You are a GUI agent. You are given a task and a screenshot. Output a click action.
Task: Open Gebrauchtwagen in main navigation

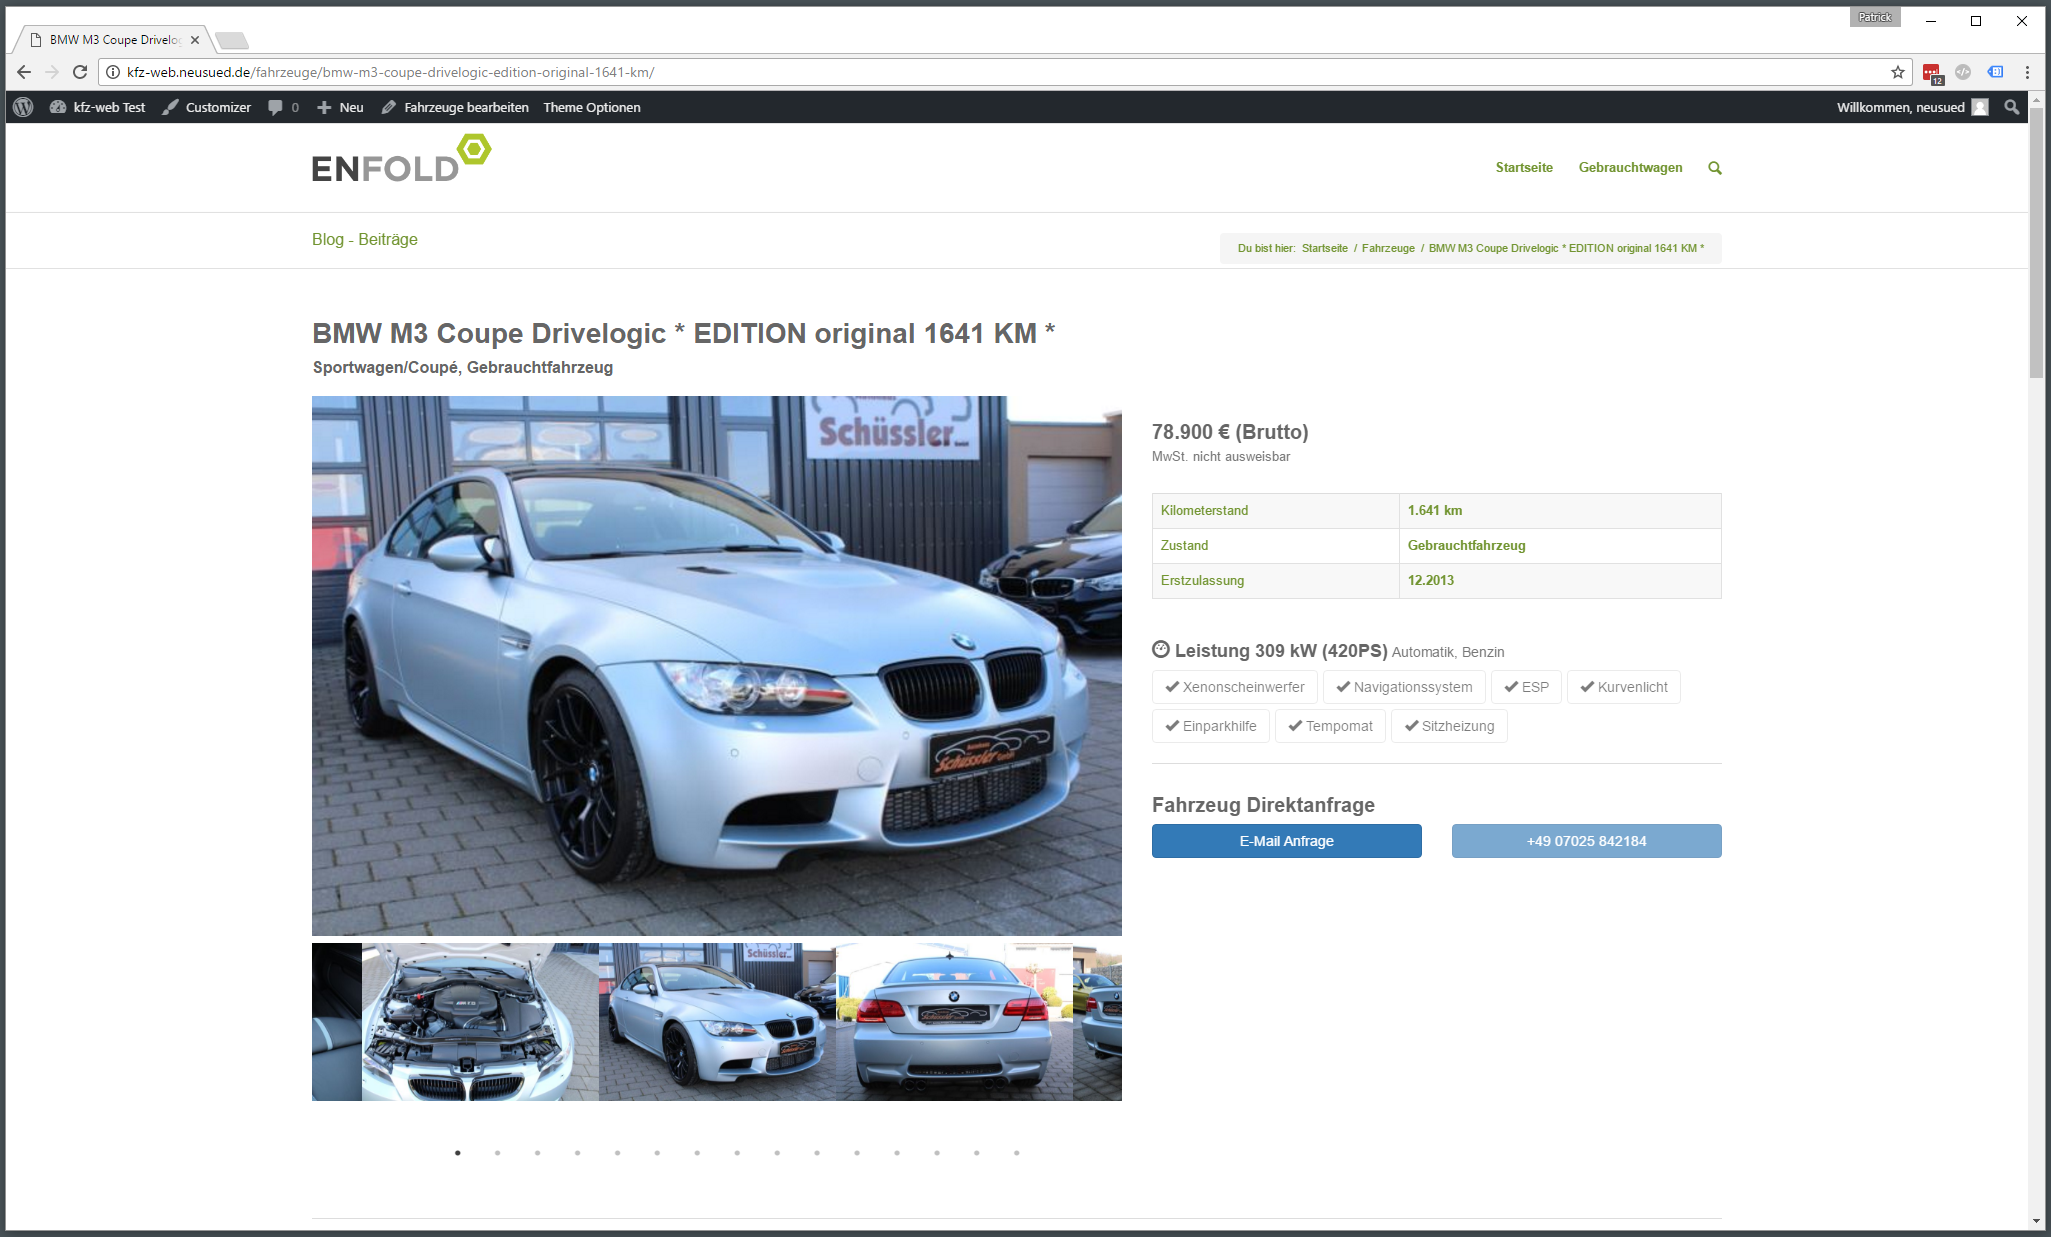1630,168
